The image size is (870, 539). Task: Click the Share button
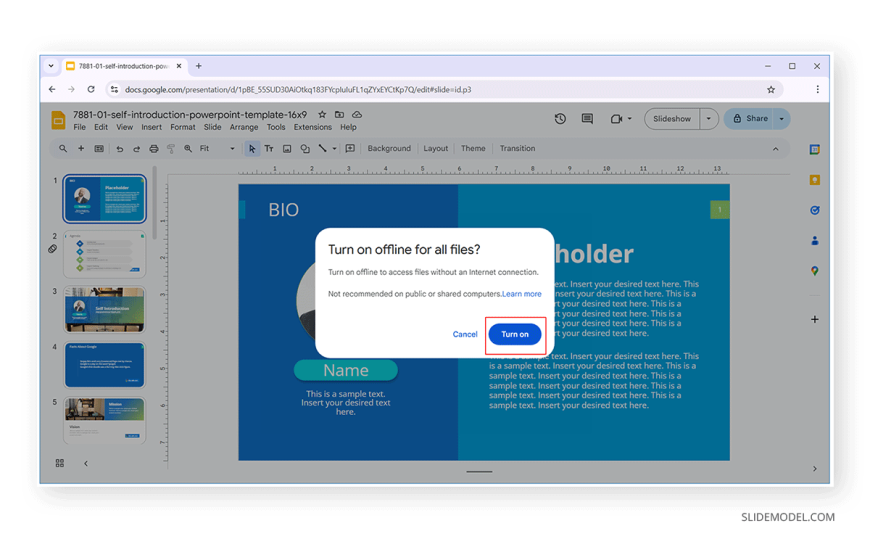750,119
